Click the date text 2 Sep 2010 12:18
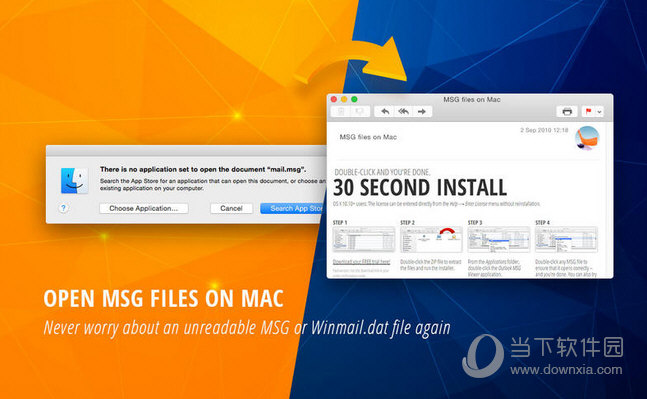 [544, 130]
